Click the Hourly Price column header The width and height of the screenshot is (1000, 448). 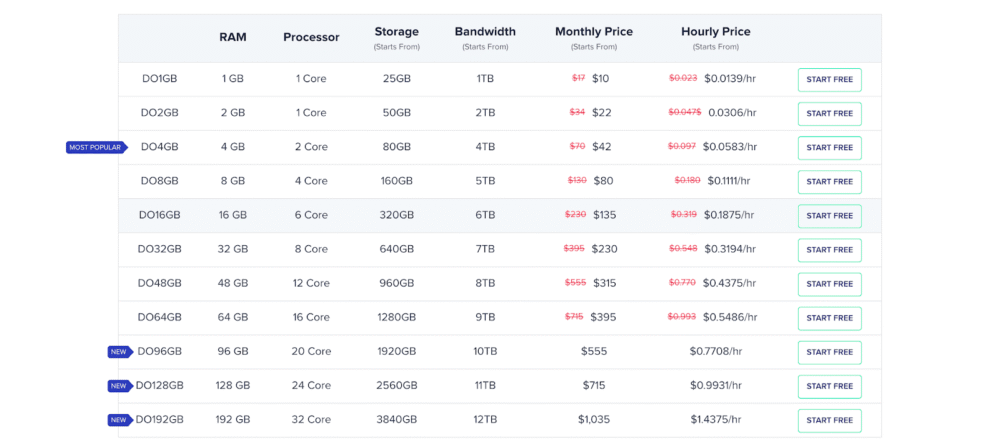[x=715, y=32]
